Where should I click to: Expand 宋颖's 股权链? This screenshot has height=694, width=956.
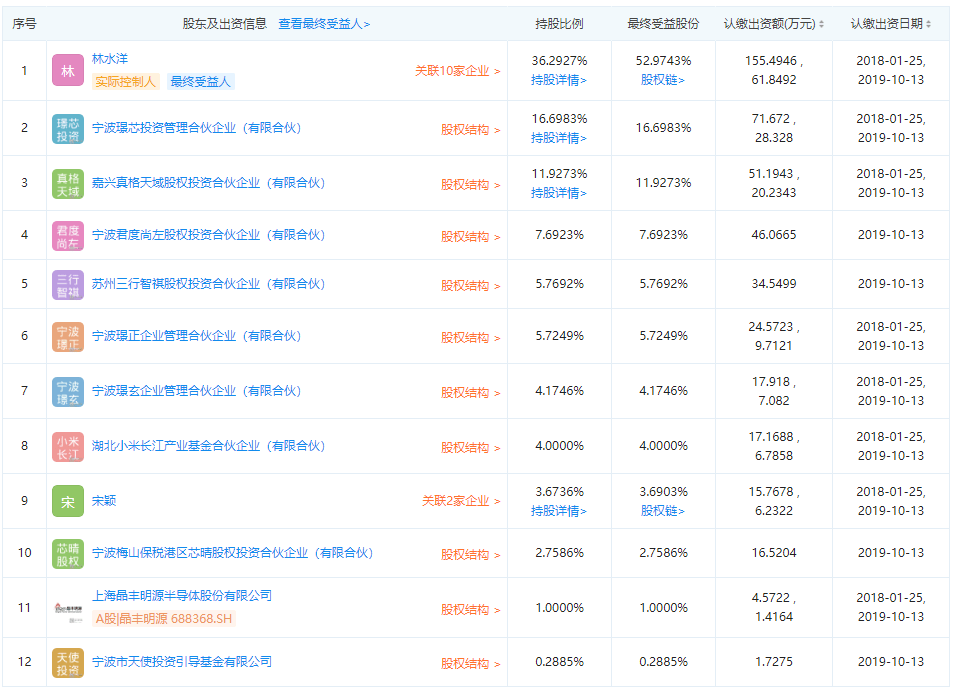coord(661,510)
